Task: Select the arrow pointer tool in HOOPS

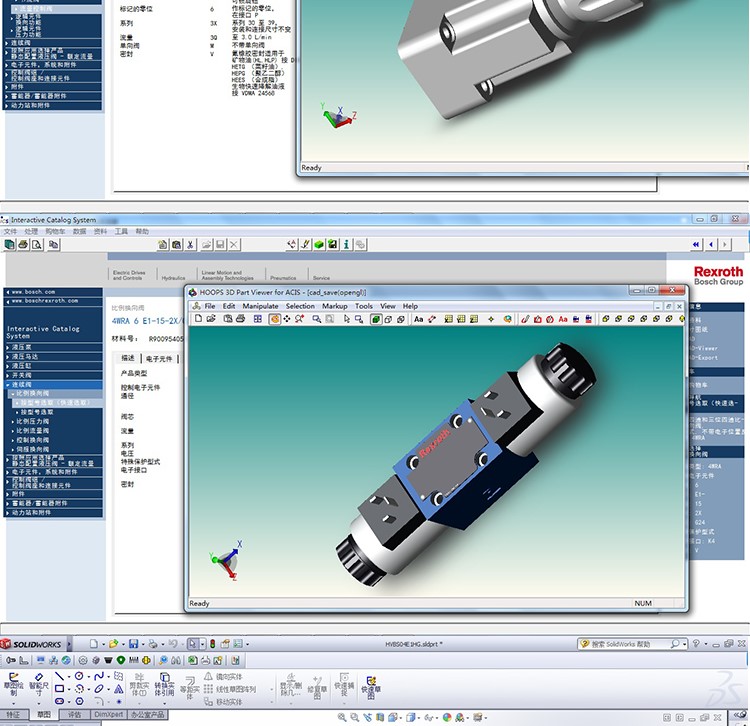Action: click(346, 319)
